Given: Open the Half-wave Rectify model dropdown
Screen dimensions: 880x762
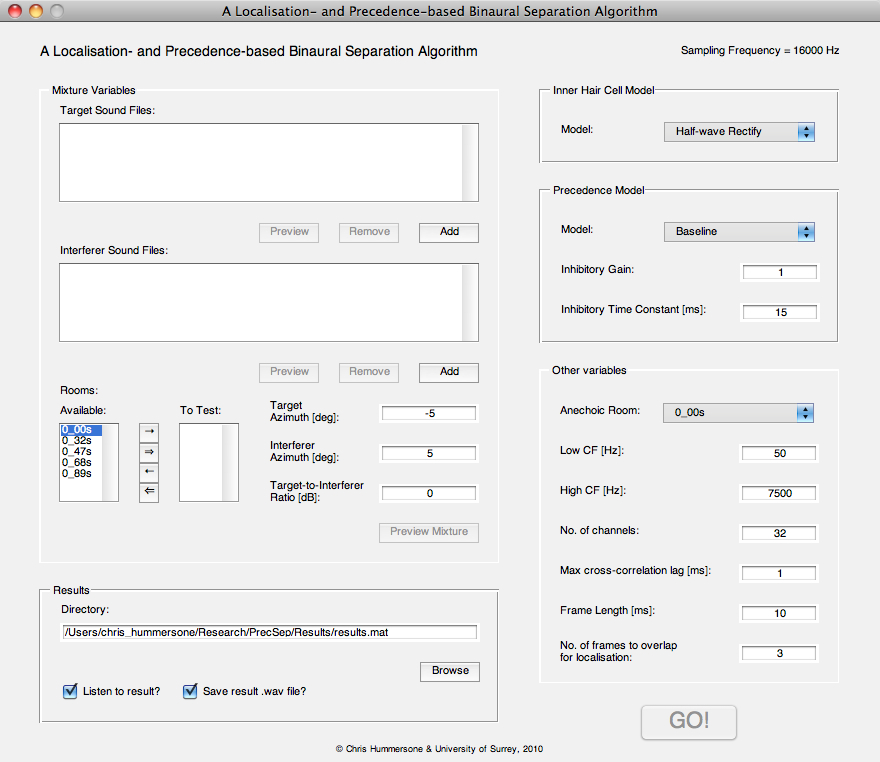Looking at the screenshot, I should click(739, 132).
